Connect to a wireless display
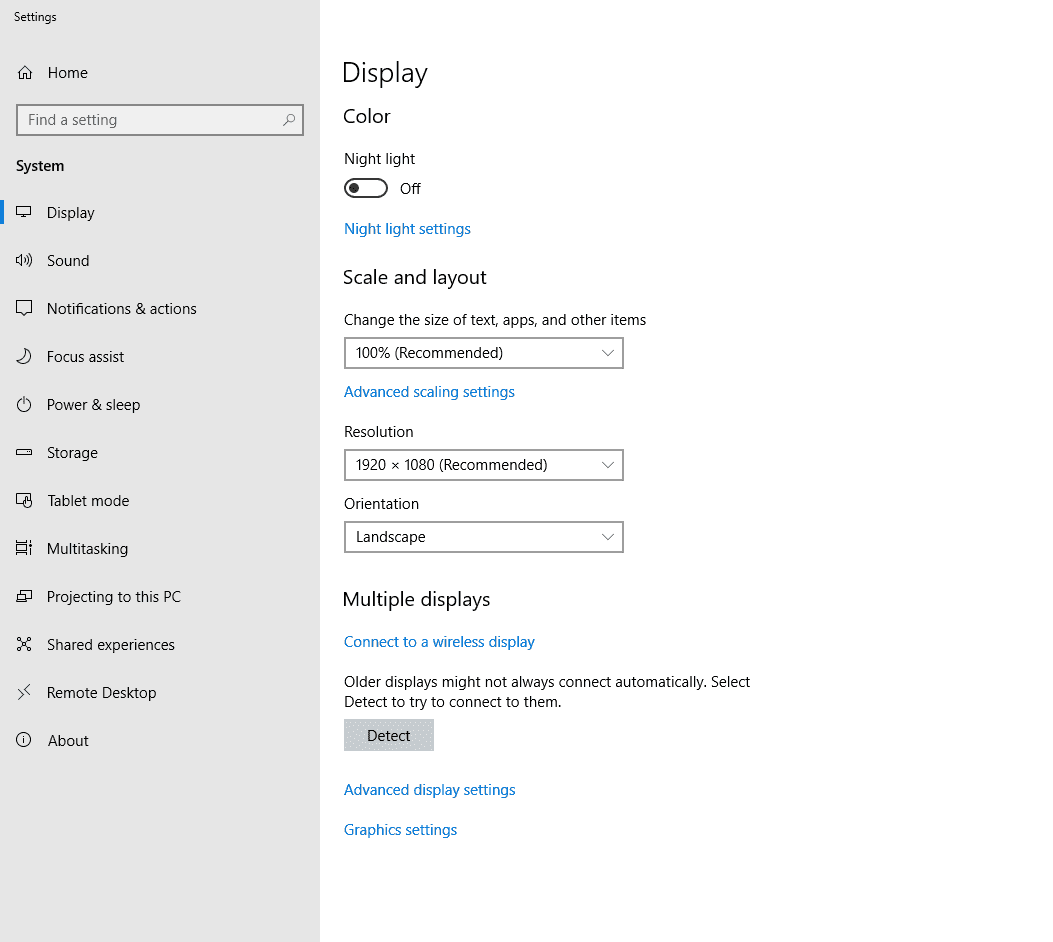1053x942 pixels. (439, 641)
